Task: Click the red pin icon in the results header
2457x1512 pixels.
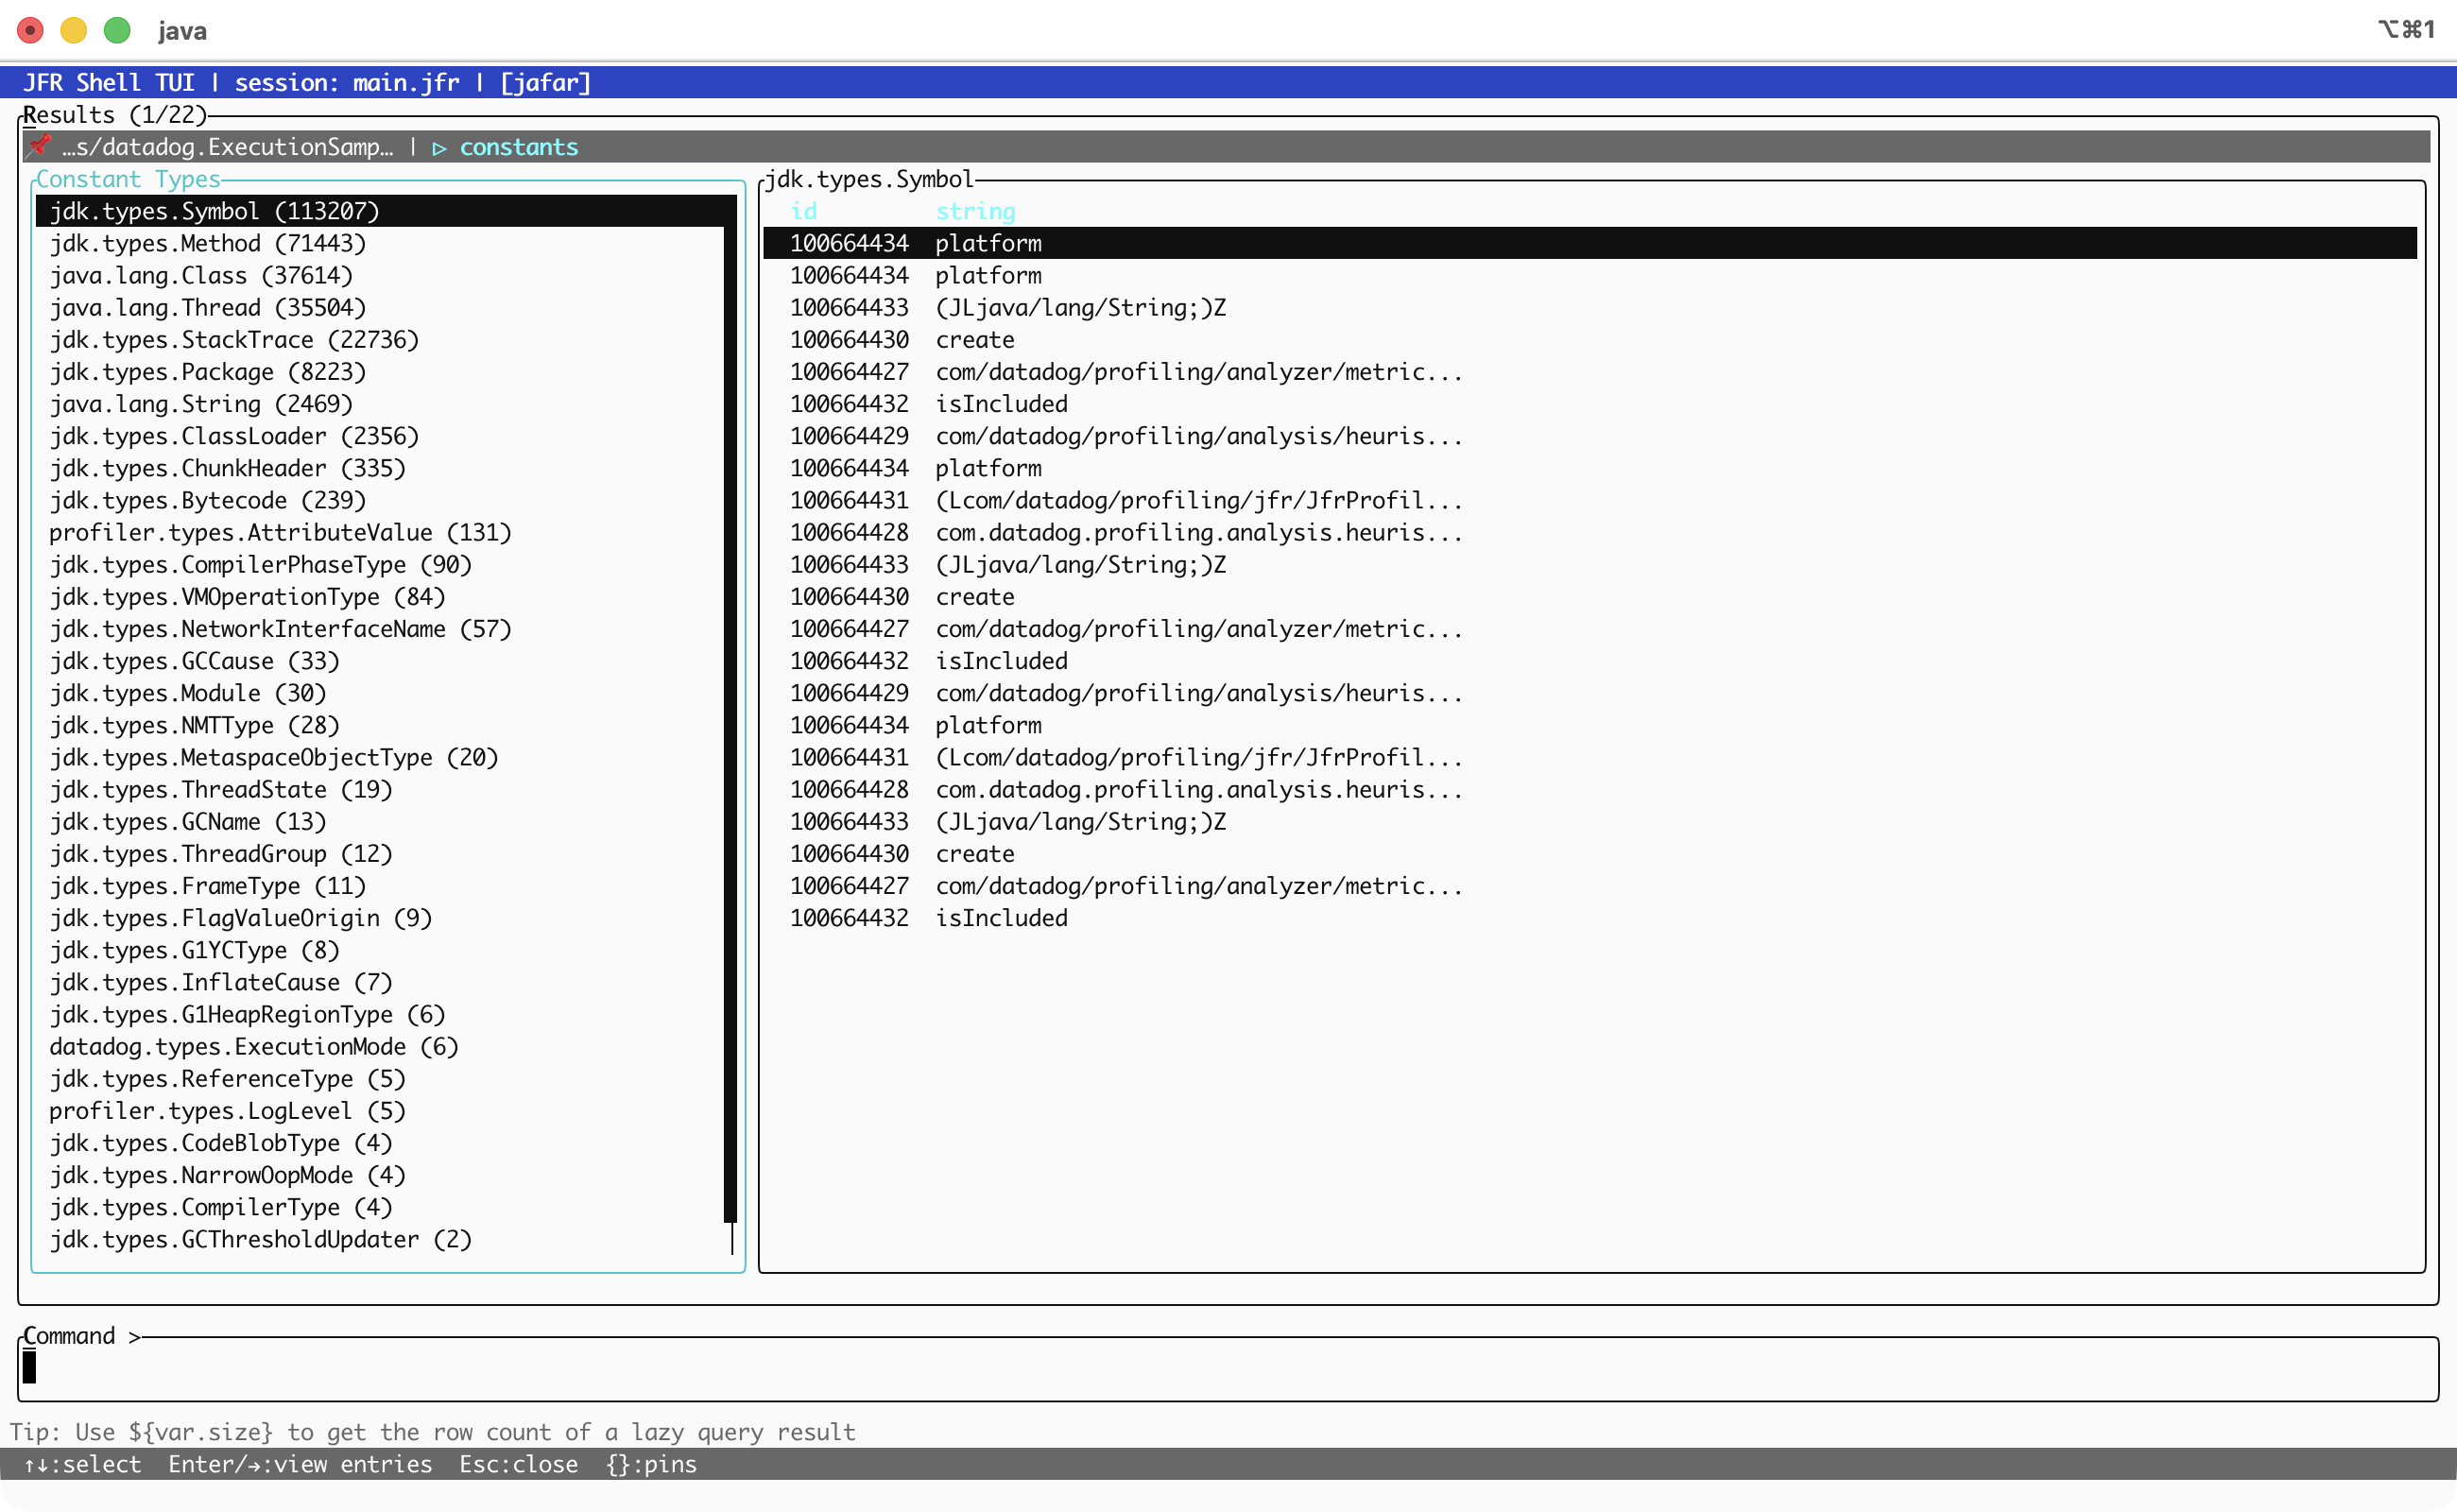Action: pos(39,146)
